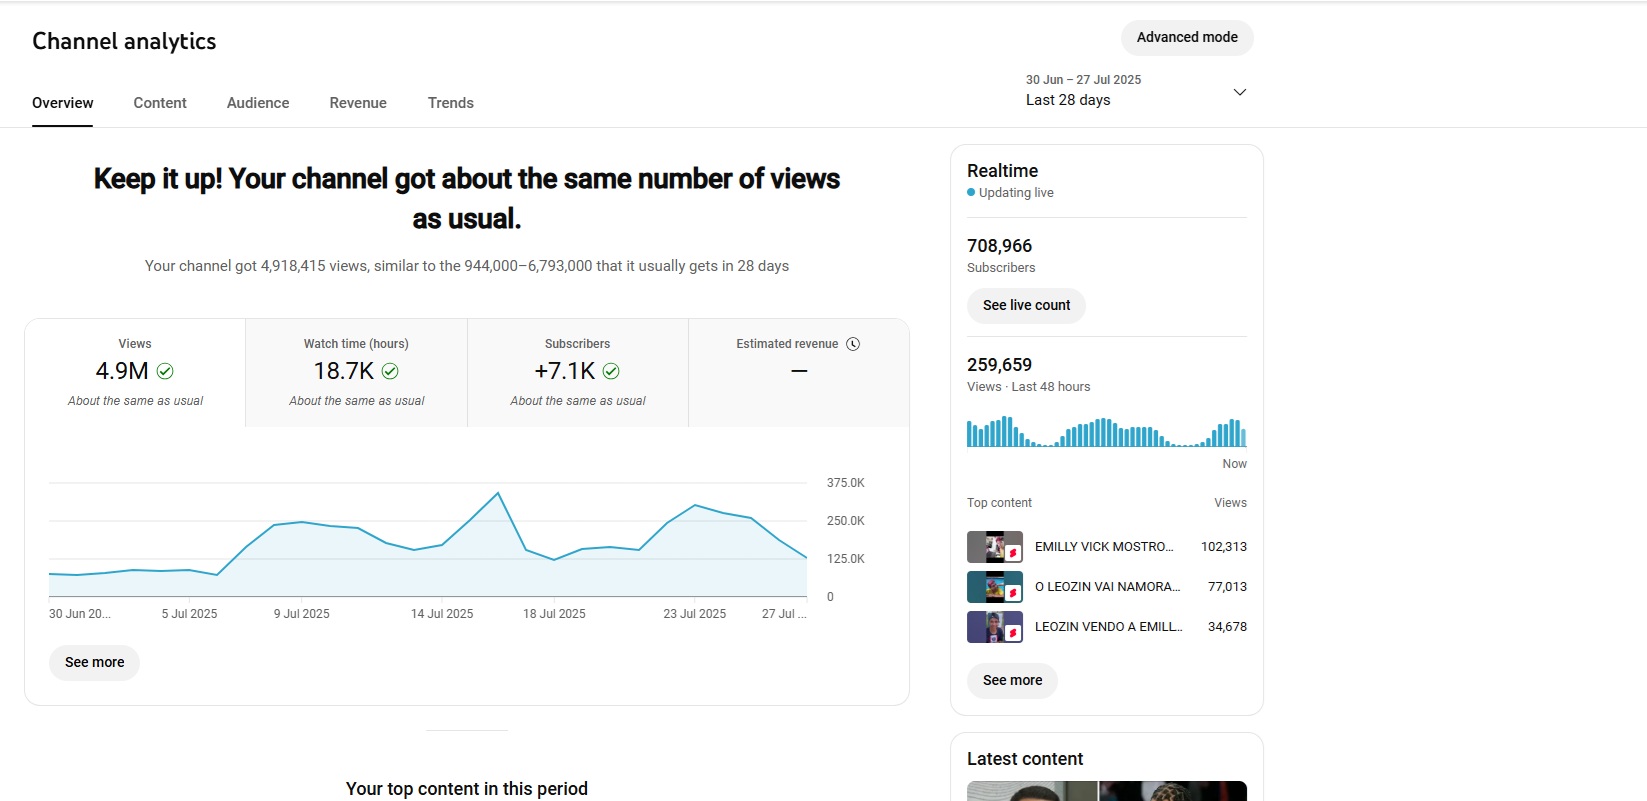Switch to the Audience tab
Image resolution: width=1647 pixels, height=801 pixels.
[258, 103]
